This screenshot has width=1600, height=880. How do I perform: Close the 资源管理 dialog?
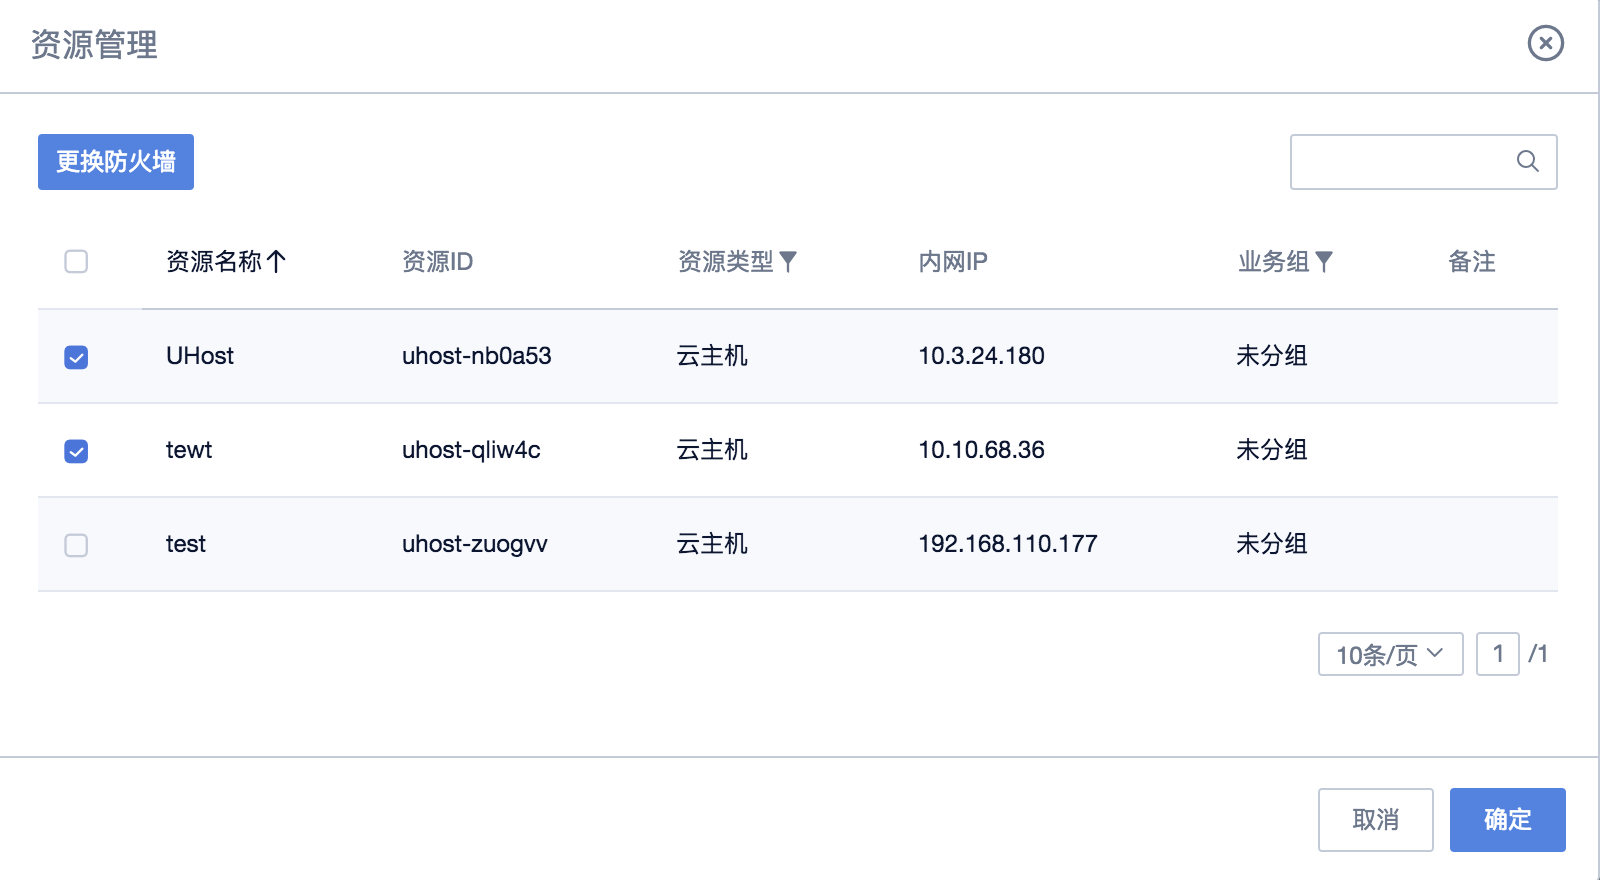pyautogui.click(x=1545, y=43)
